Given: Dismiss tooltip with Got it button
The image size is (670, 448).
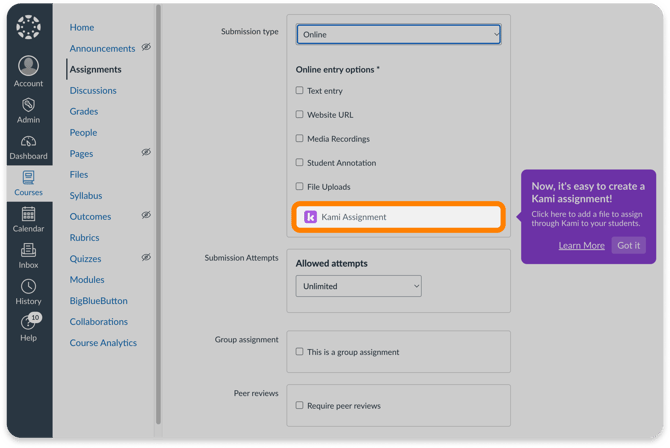Looking at the screenshot, I should click(x=628, y=245).
